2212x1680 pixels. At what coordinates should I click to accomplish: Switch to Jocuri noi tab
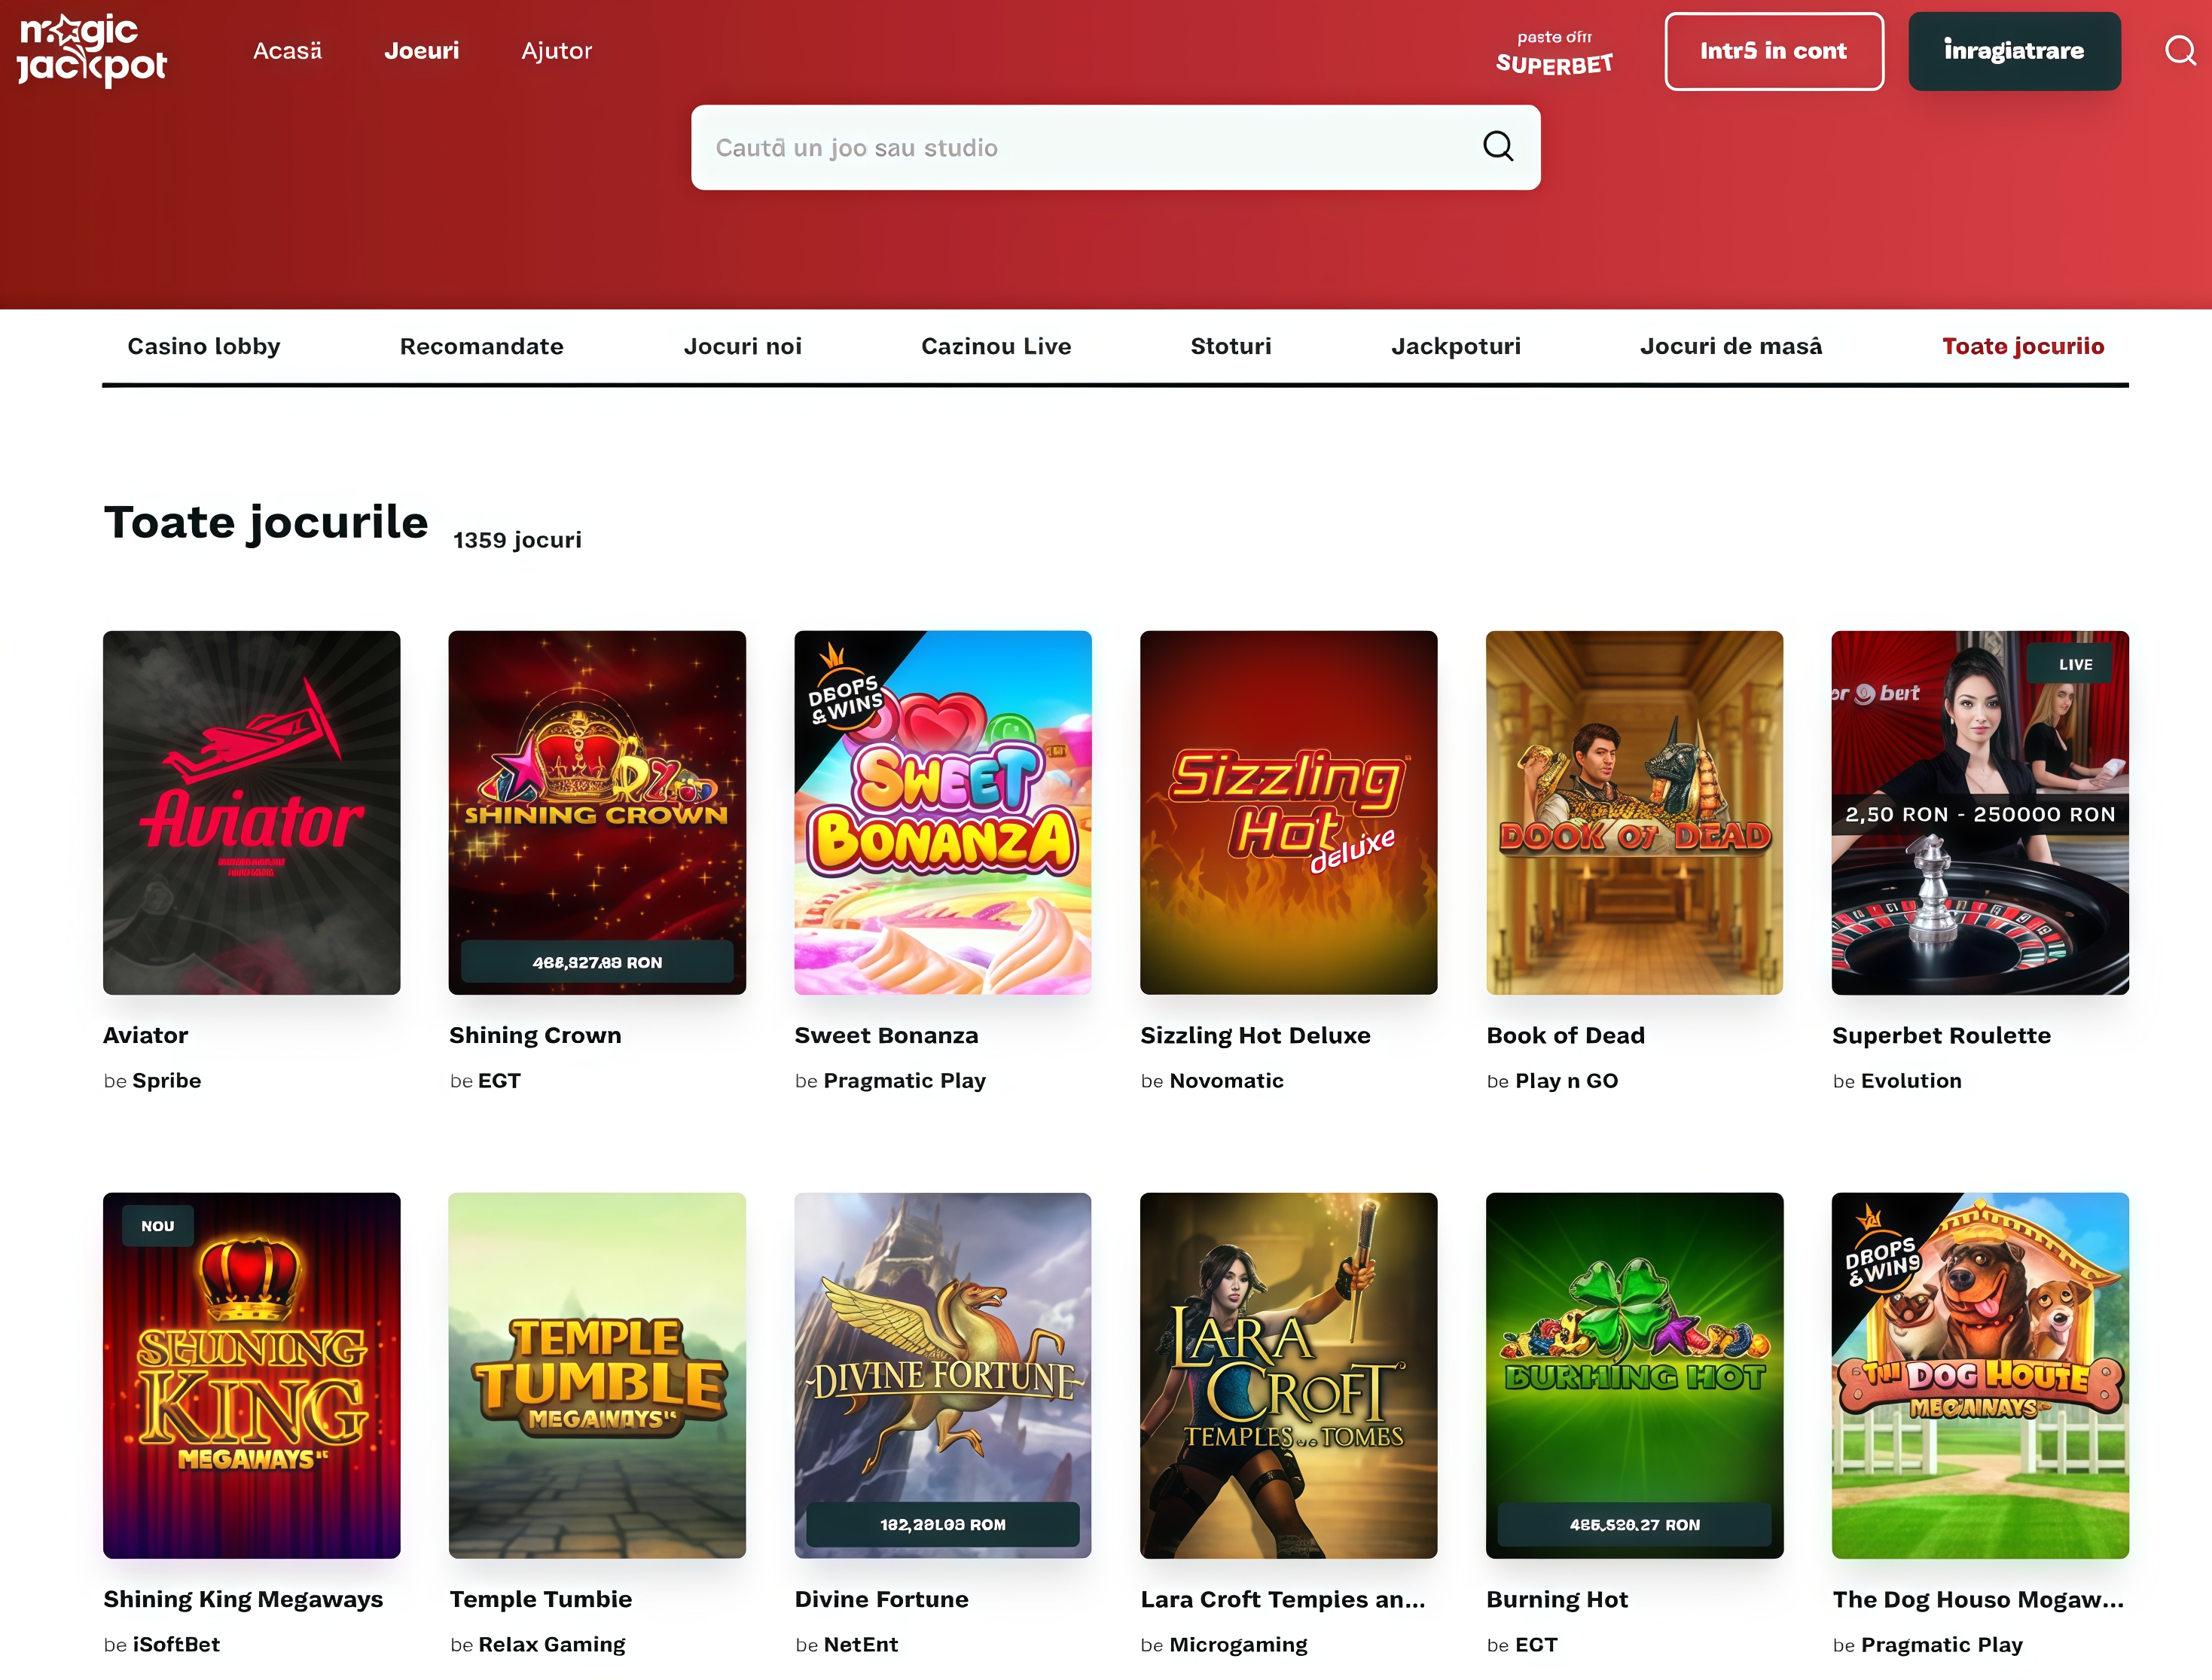click(x=743, y=346)
